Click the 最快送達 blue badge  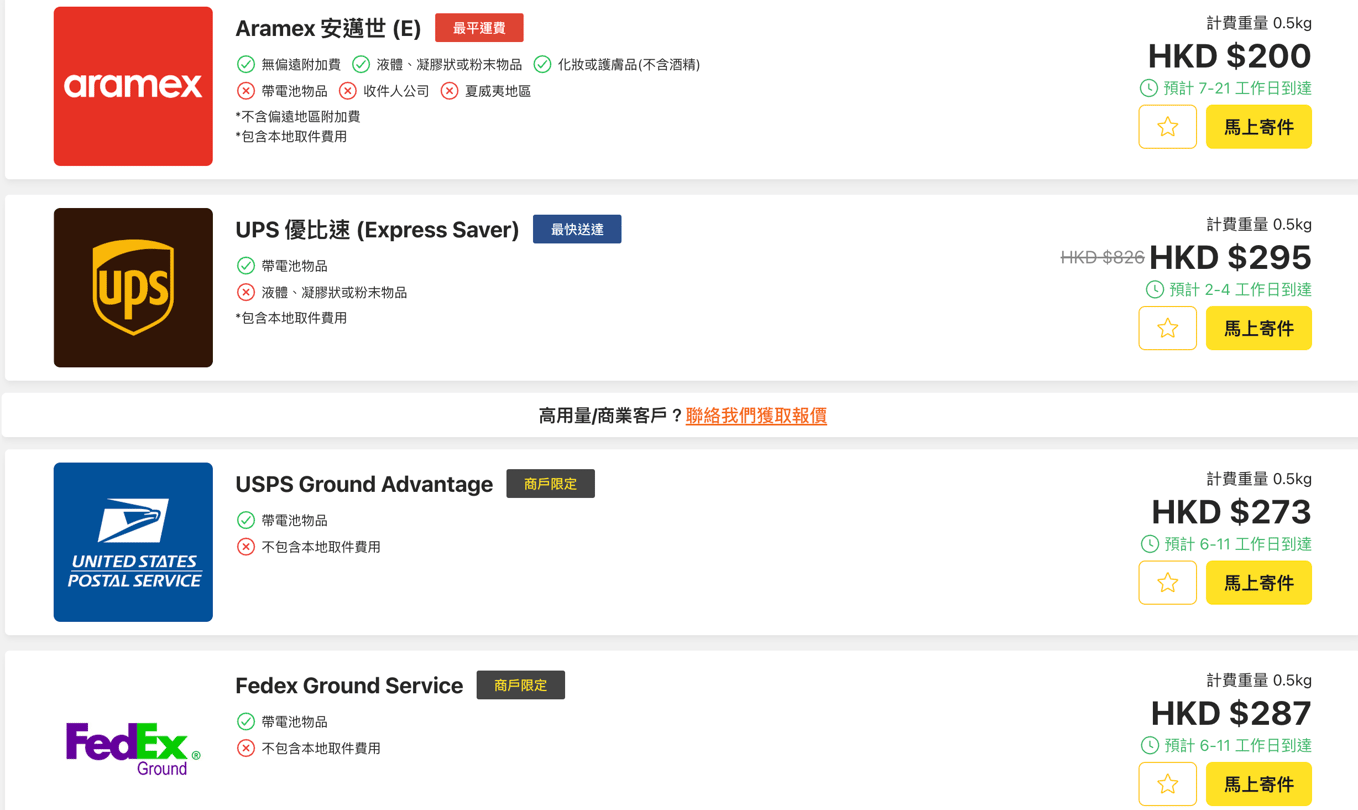pos(577,229)
